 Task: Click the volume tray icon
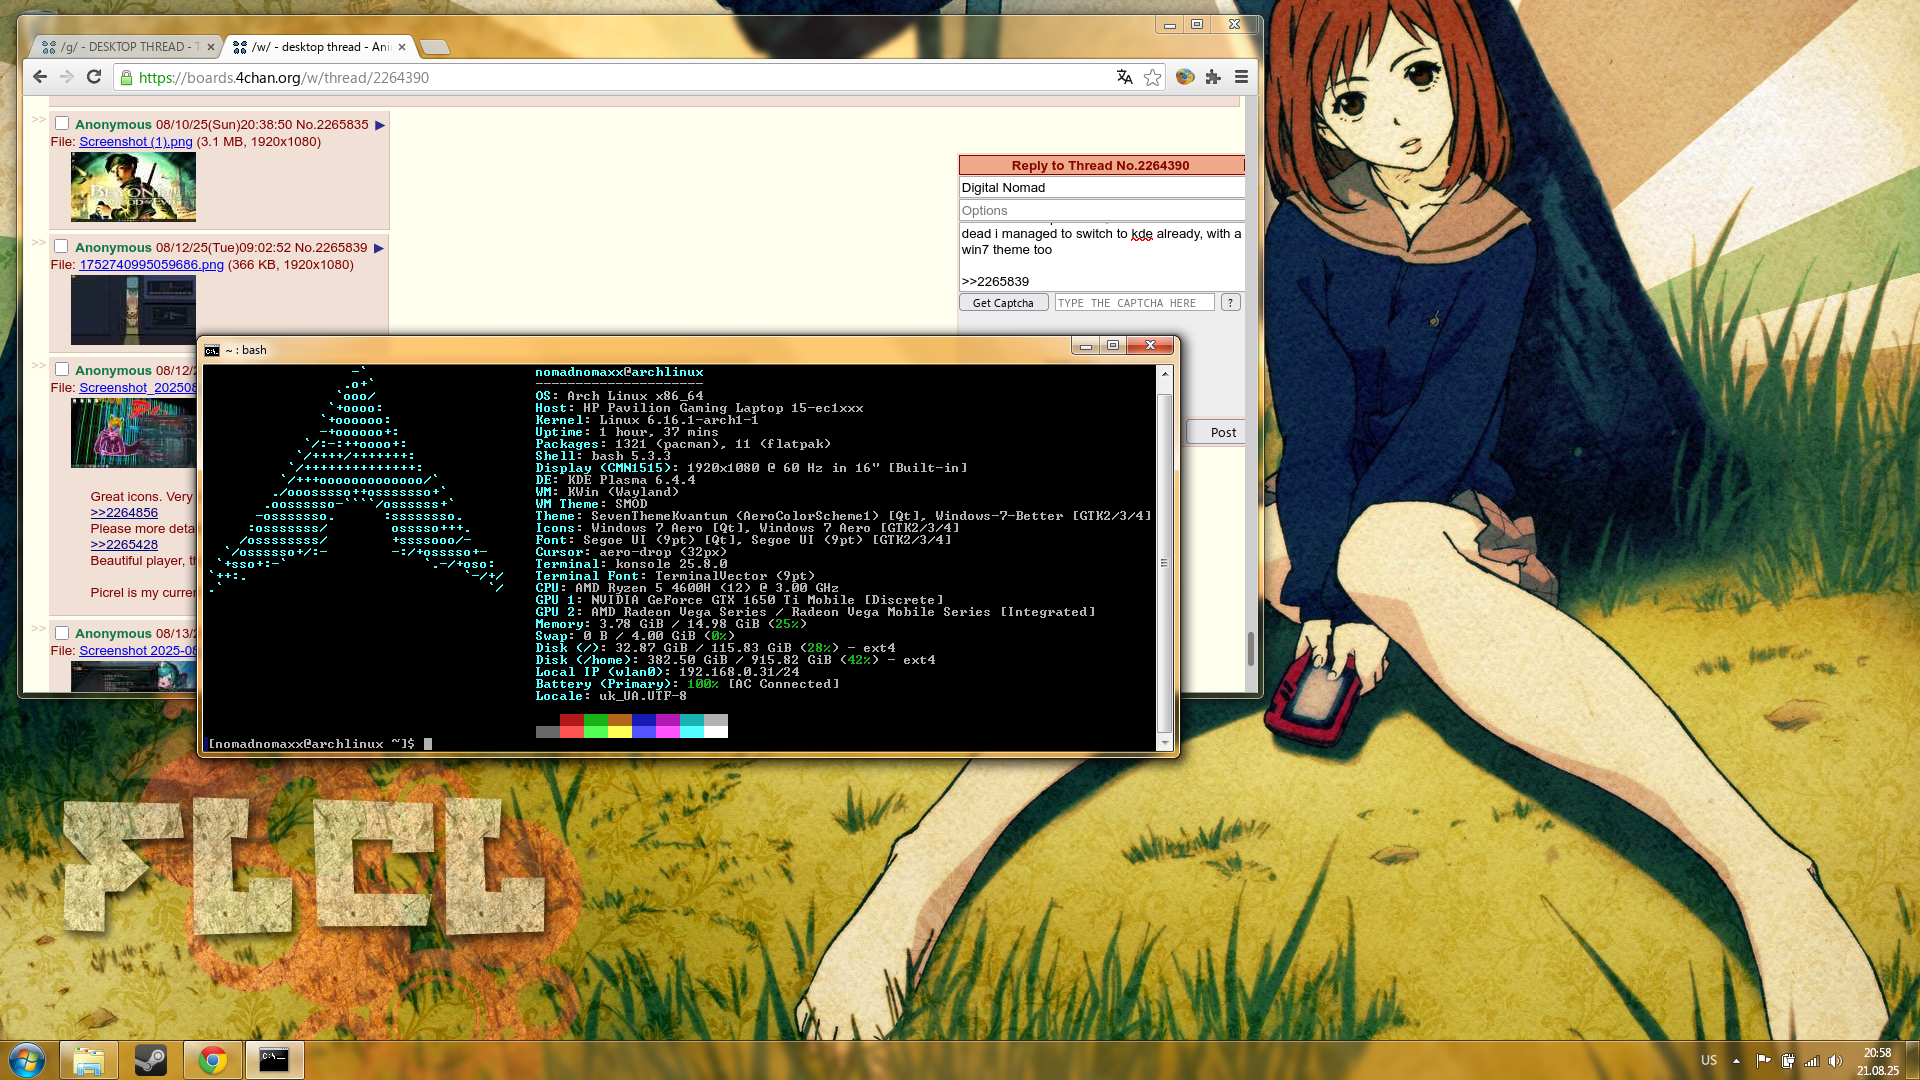point(1835,1061)
